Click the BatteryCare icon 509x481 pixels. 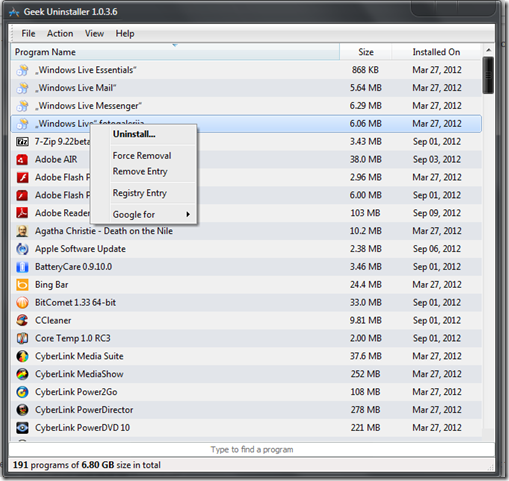coord(22,267)
